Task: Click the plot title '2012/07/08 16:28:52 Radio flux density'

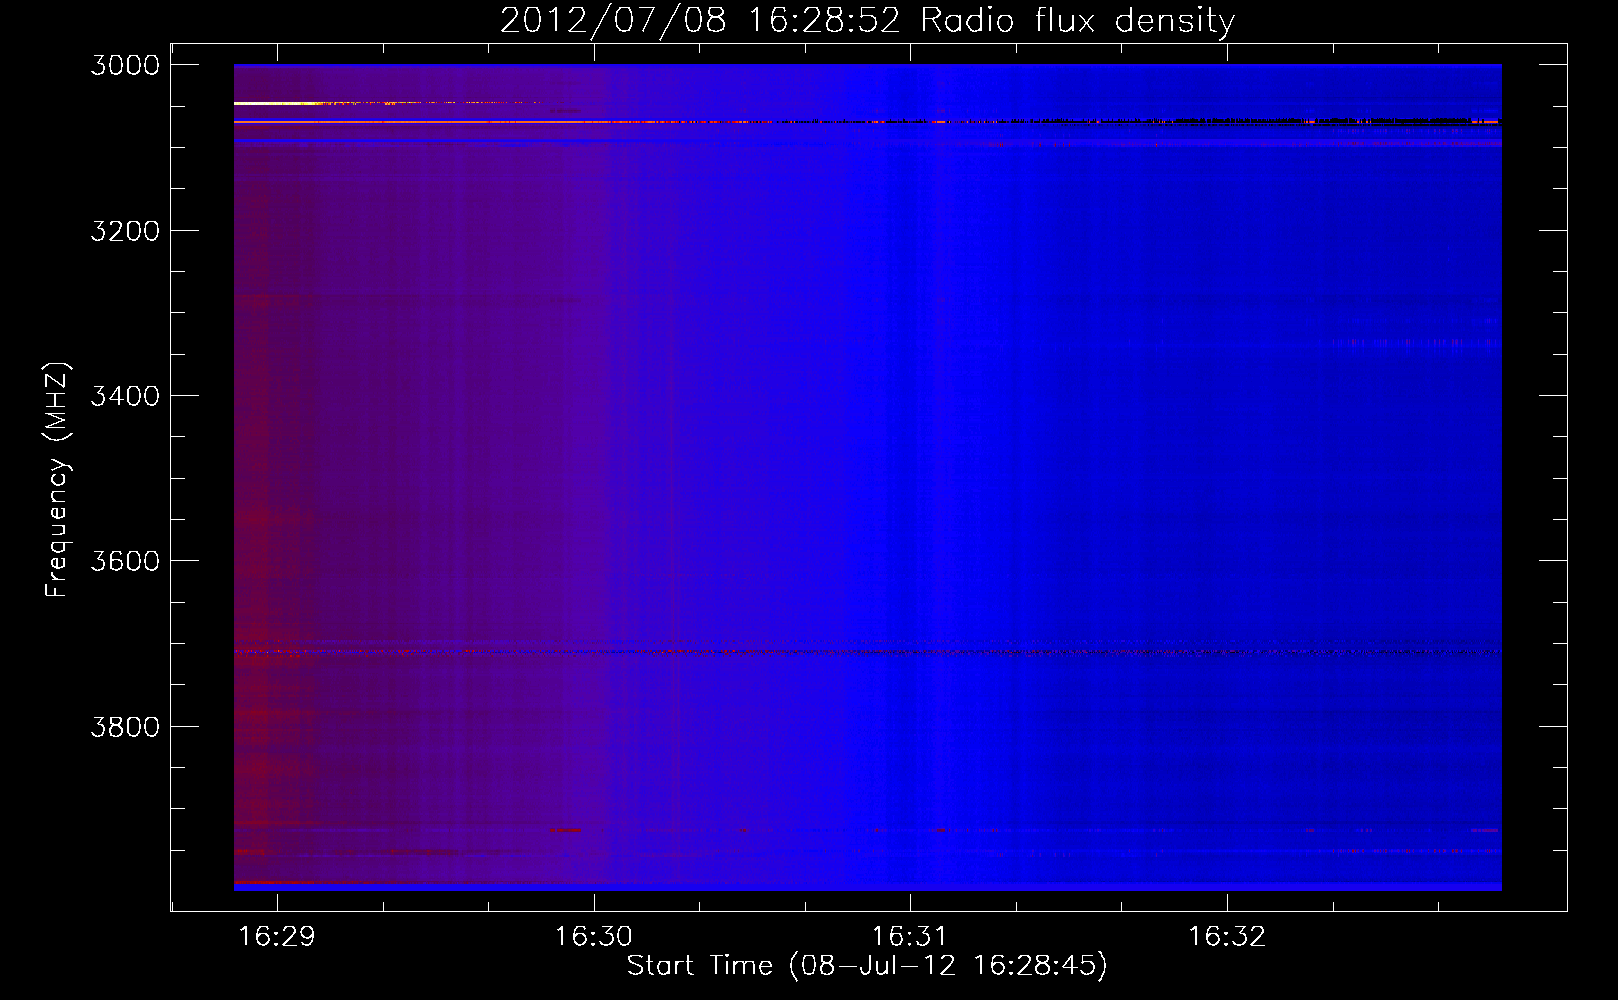Action: pos(867,20)
